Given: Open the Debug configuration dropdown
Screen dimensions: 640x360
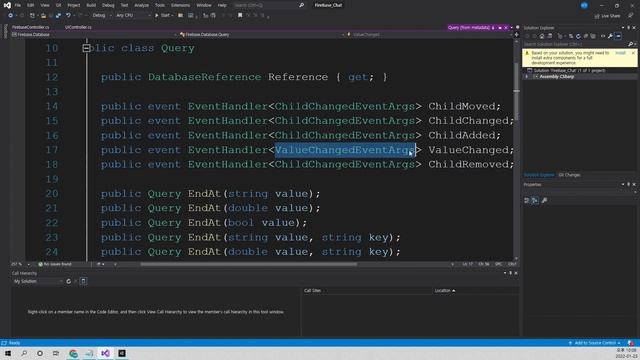Looking at the screenshot, I should 101,16.
